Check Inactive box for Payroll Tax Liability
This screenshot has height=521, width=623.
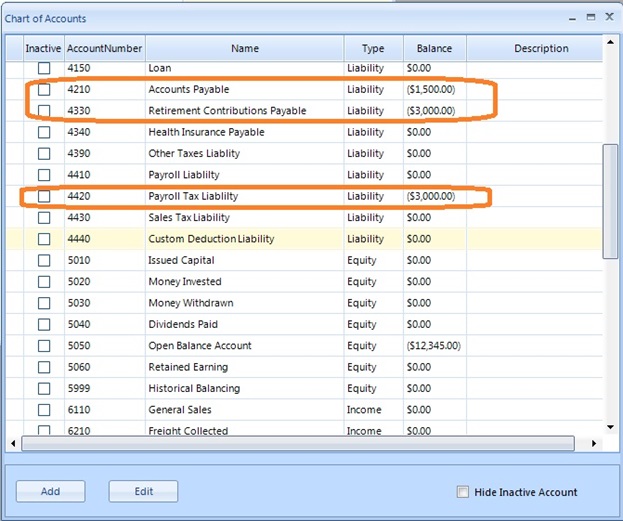[x=44, y=196]
